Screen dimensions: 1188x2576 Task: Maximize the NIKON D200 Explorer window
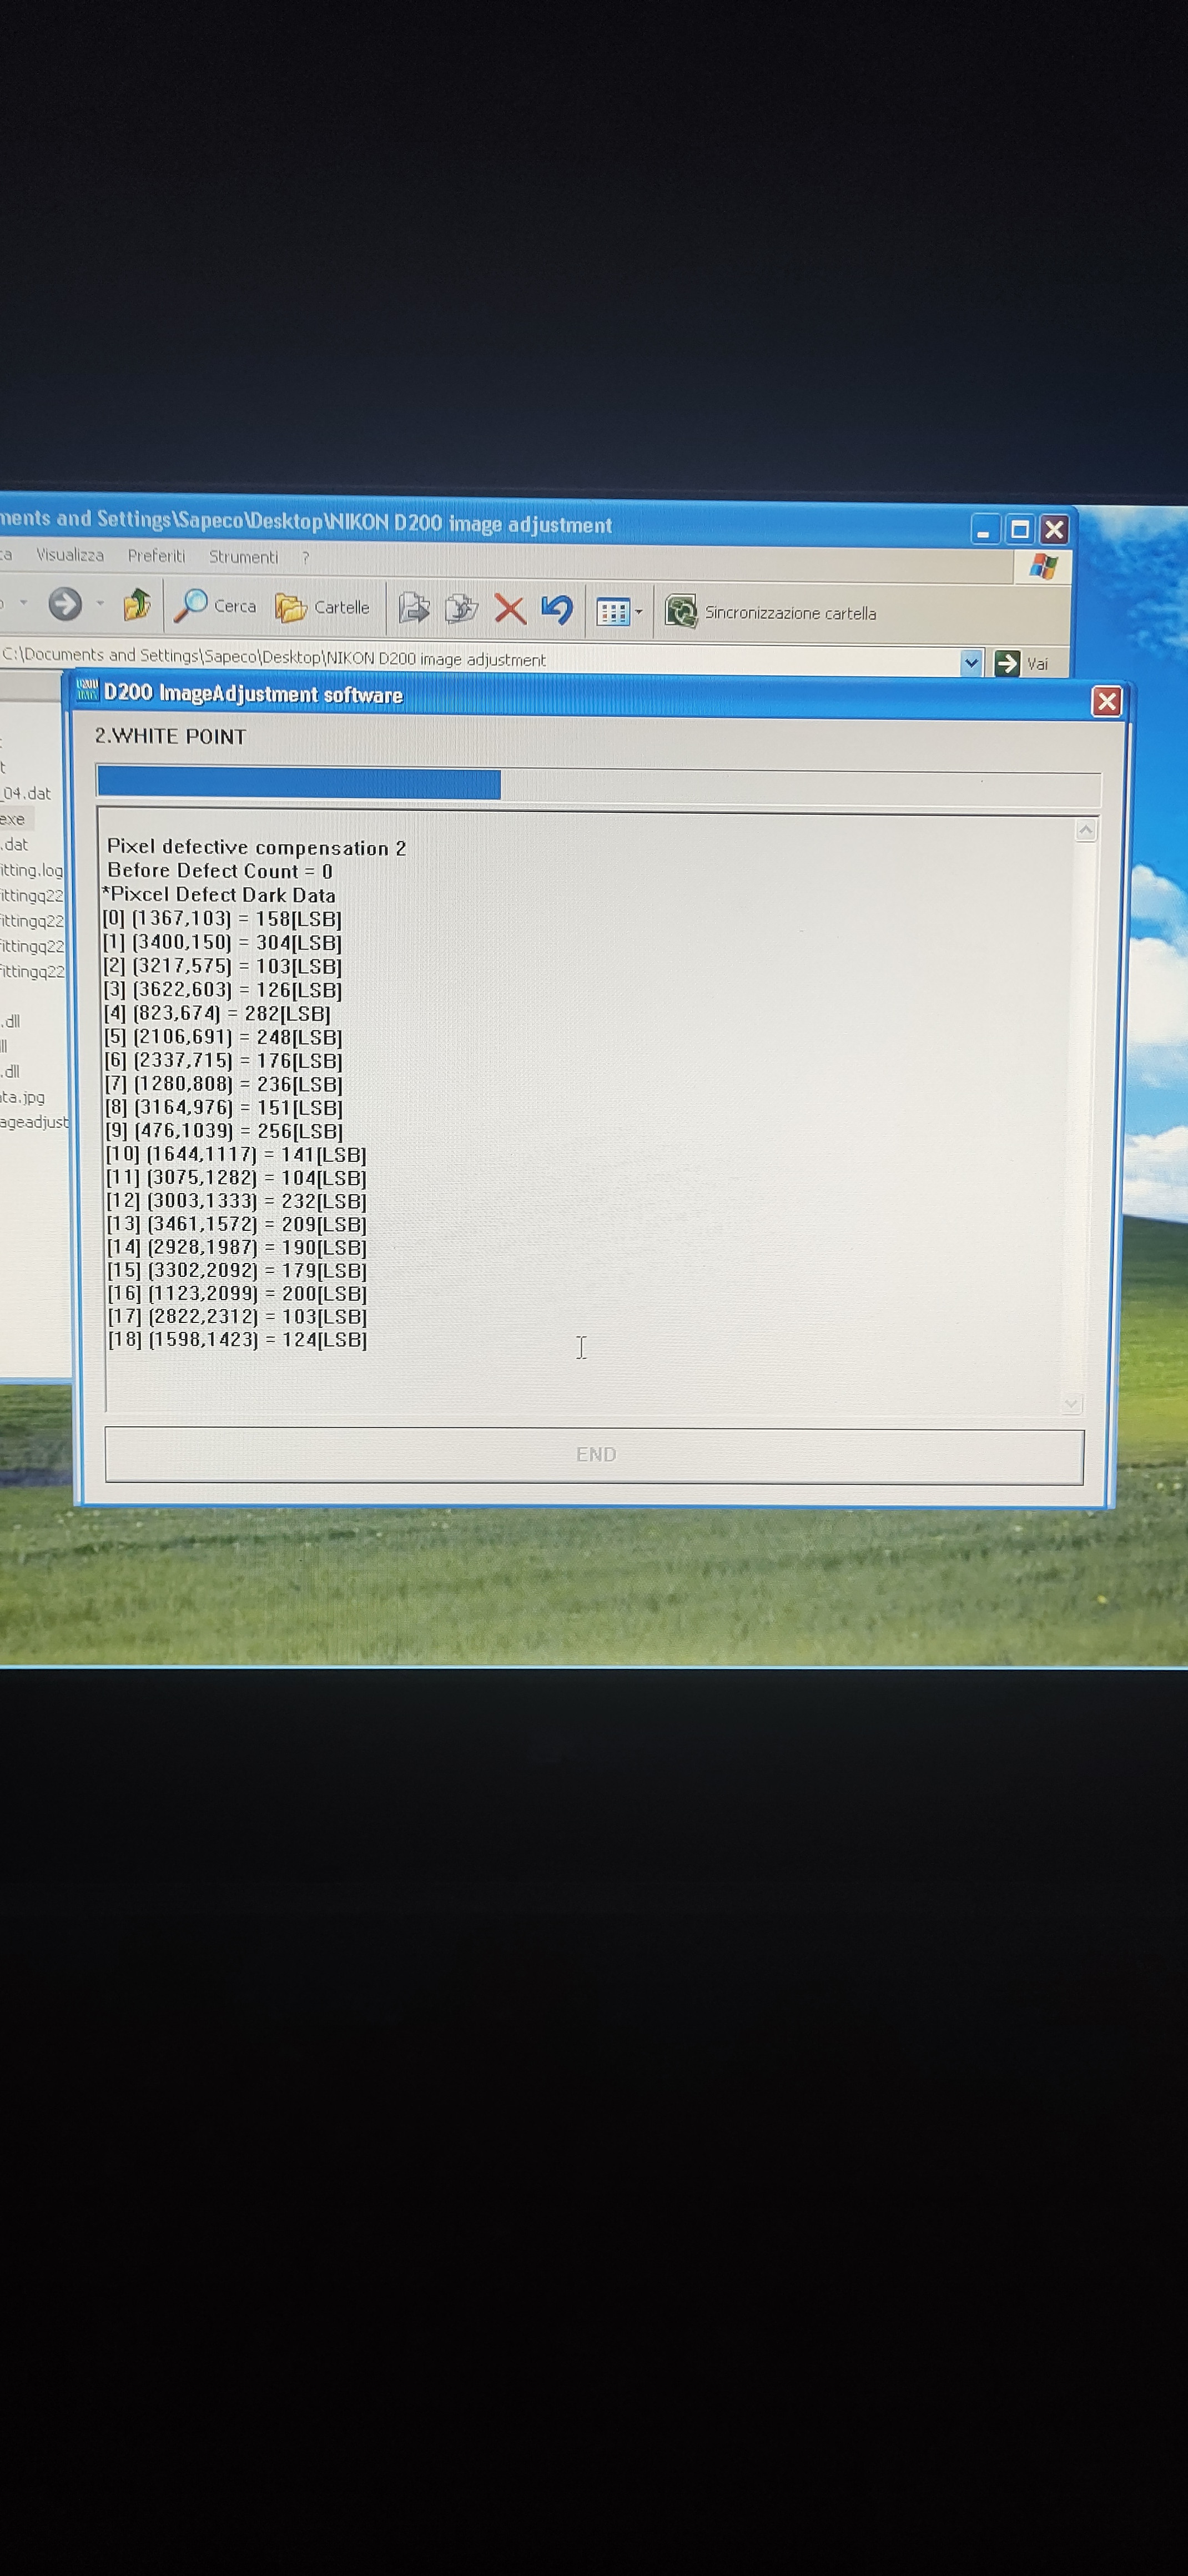[x=1019, y=529]
